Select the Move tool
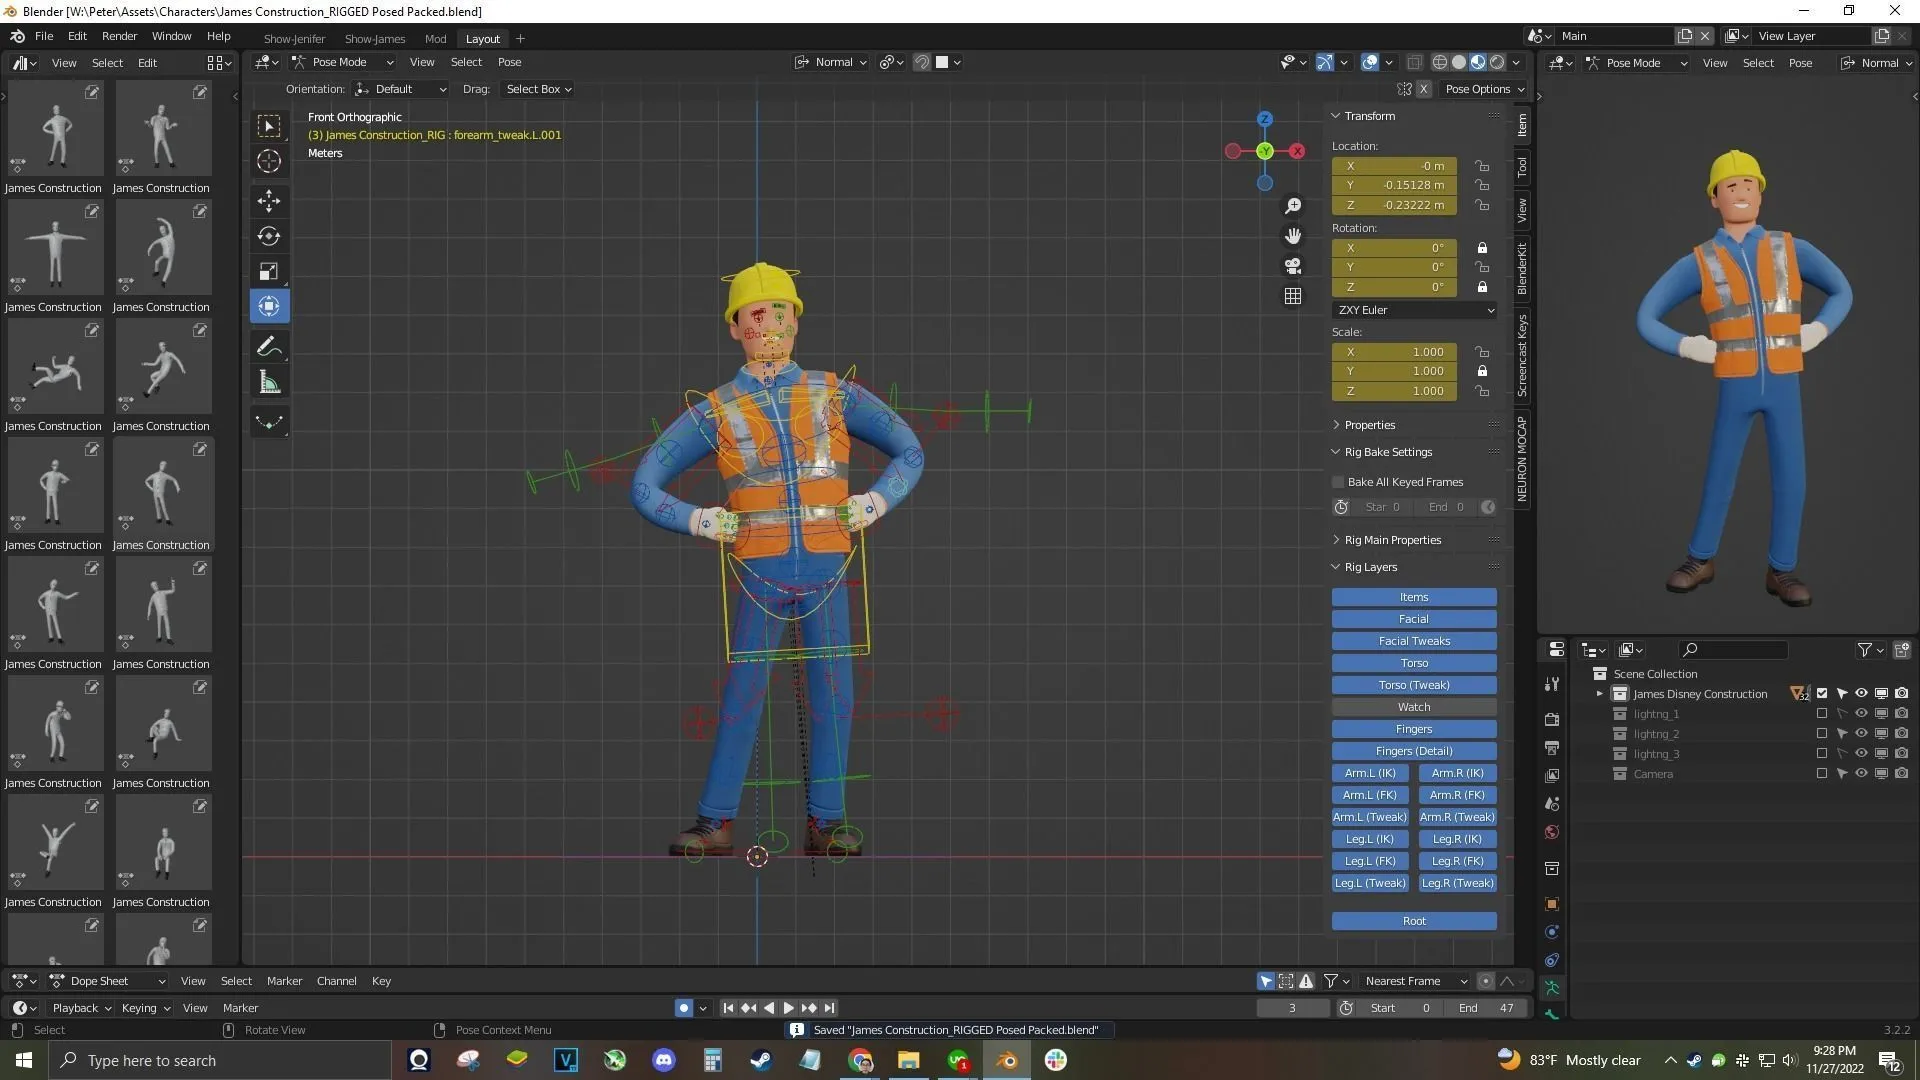1920x1080 pixels. [x=268, y=200]
